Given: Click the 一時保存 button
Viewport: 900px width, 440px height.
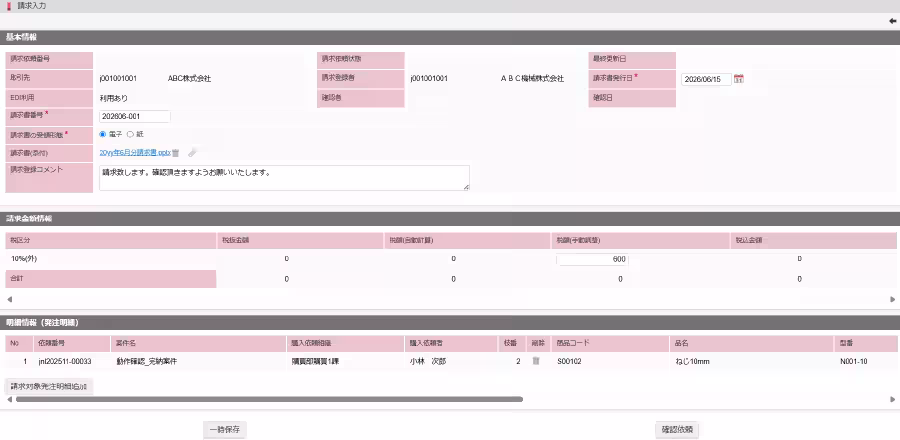Looking at the screenshot, I should pos(224,429).
